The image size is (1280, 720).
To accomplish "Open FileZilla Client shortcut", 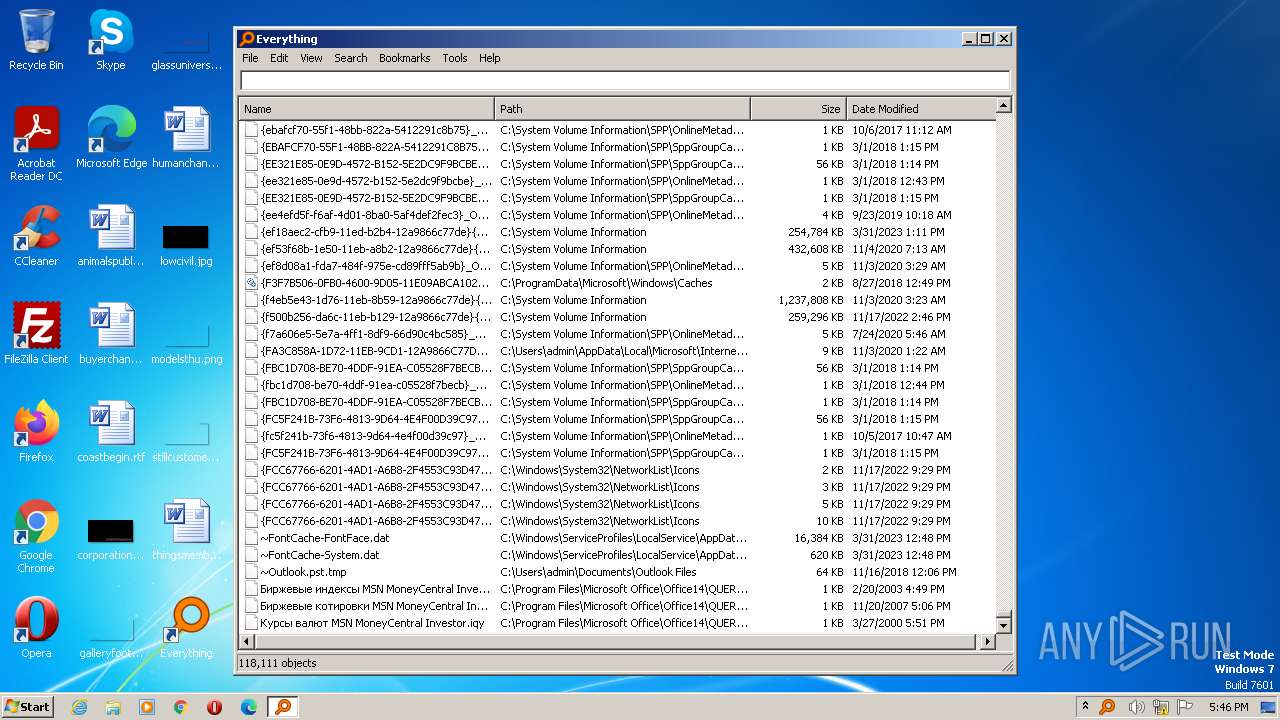I will coord(36,334).
